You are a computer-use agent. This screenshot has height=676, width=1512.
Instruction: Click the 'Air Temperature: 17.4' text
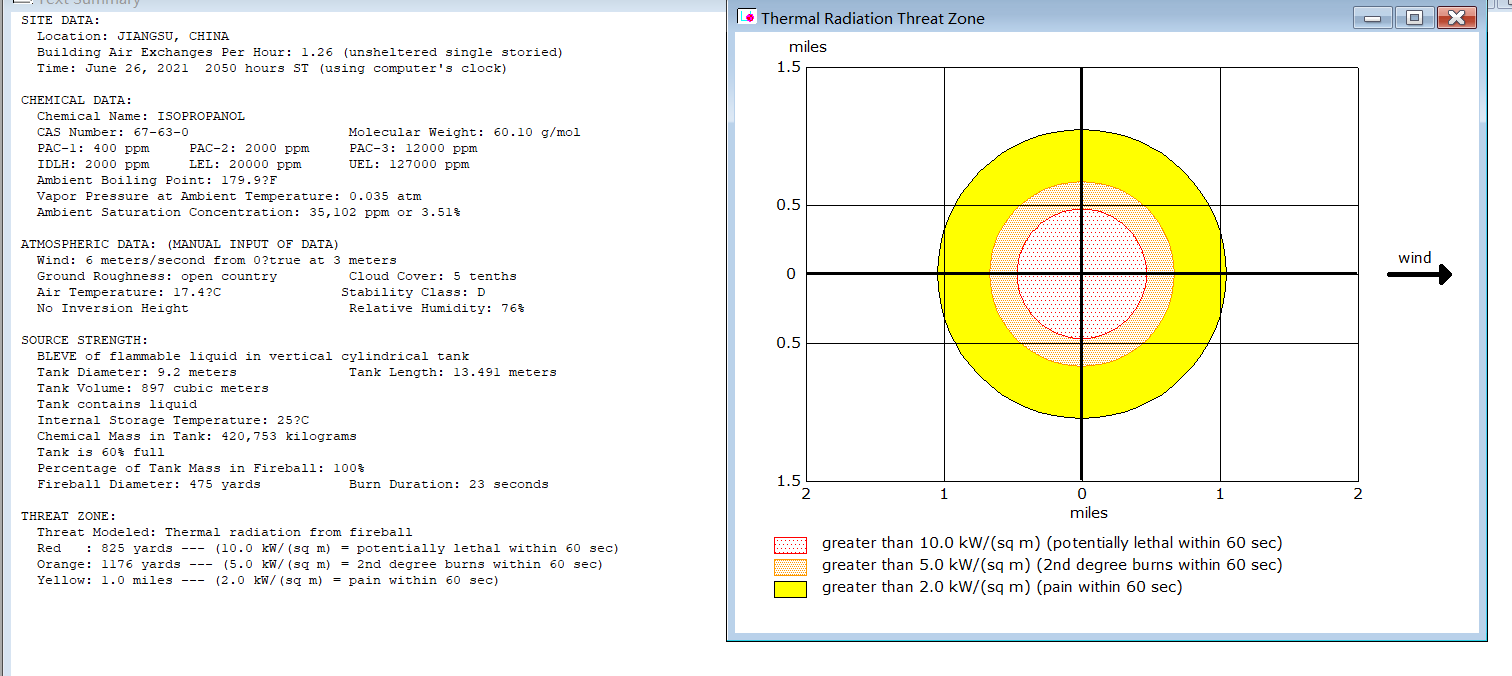pos(129,292)
